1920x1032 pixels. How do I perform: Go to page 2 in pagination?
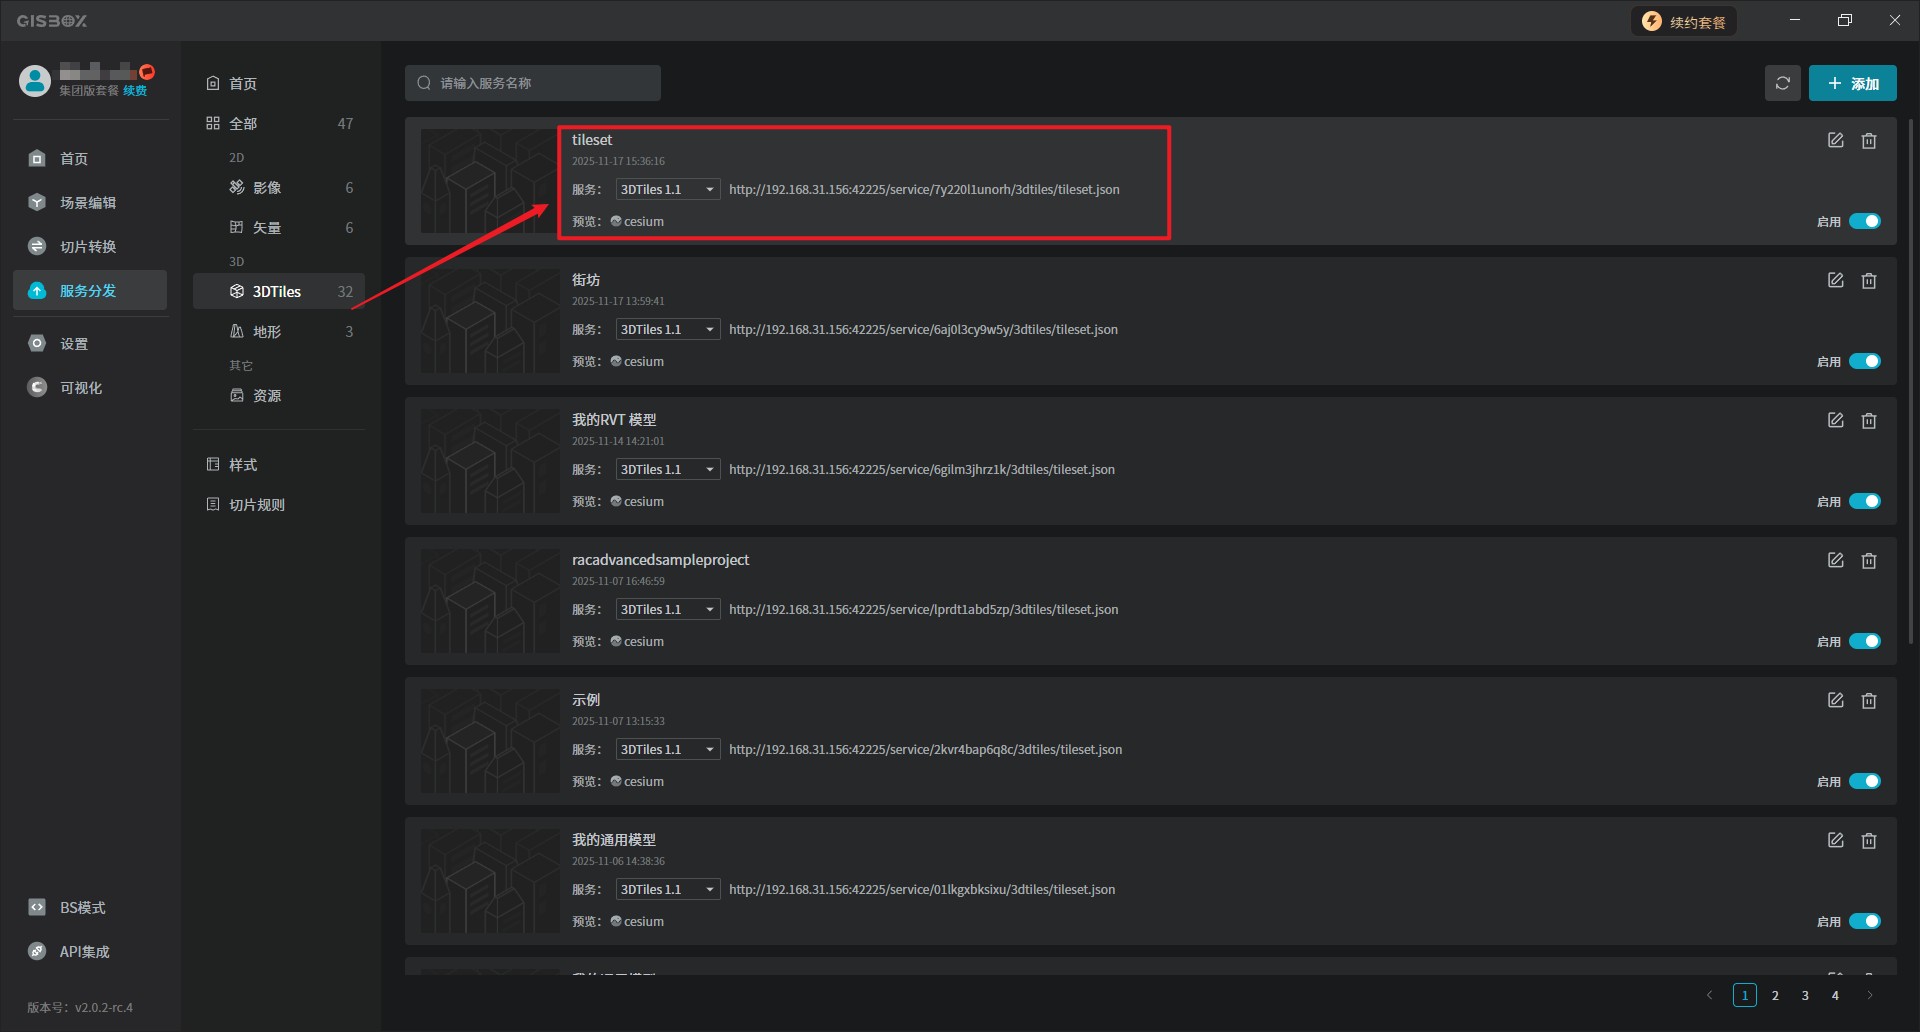coord(1775,995)
